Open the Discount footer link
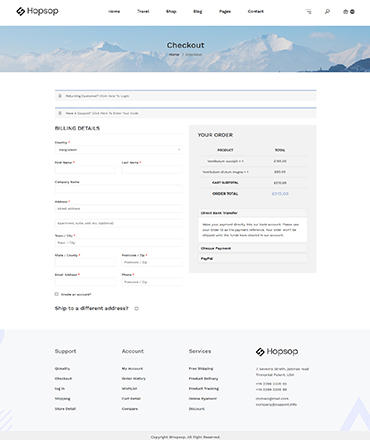370x440 pixels. pos(197,409)
